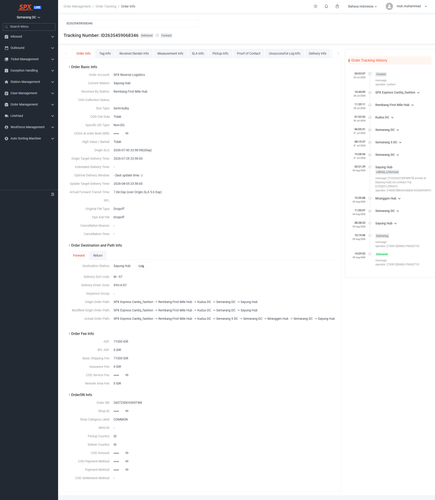Click the Inbound sidebar icon
435x500 pixels.
click(x=6, y=37)
